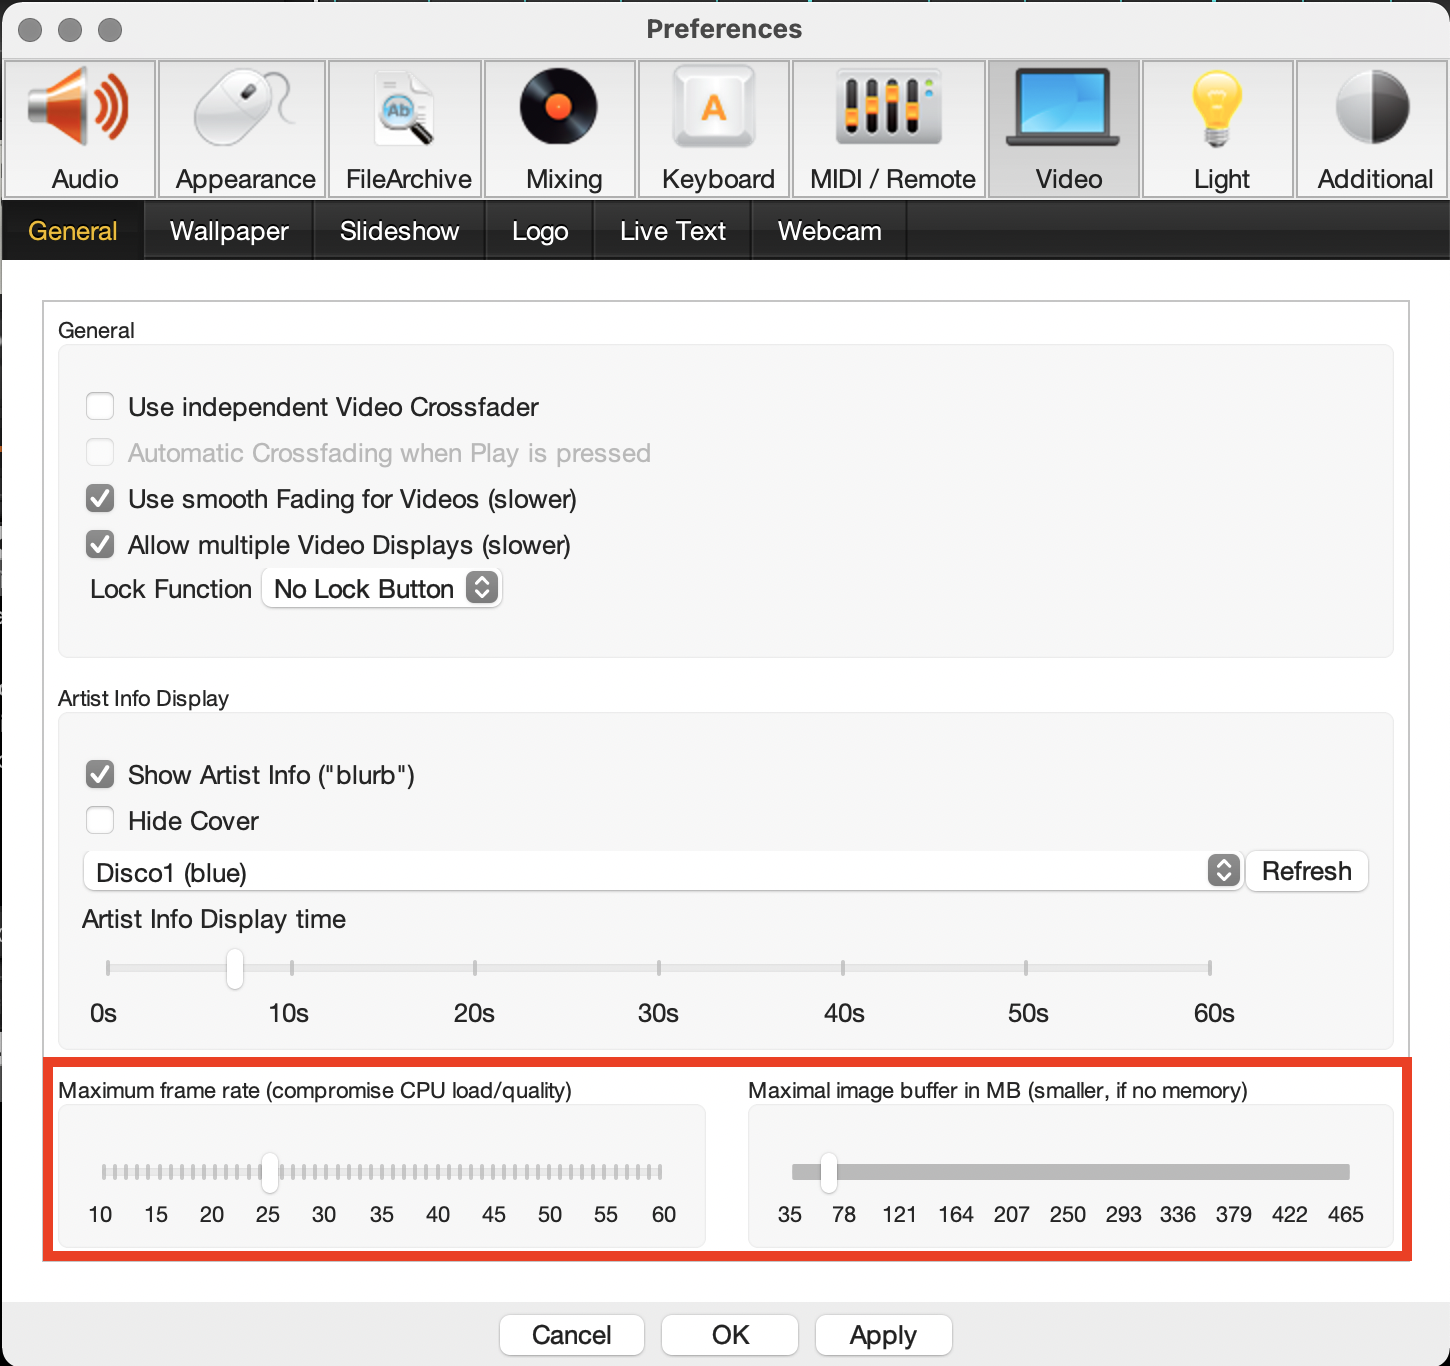
Task: Select the MIDI / Remote mixer icon
Action: tap(889, 108)
